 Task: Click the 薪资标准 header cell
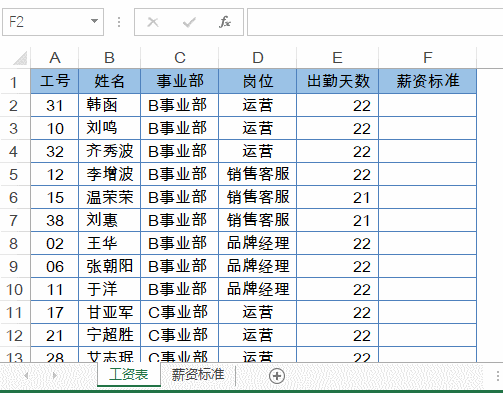428,81
